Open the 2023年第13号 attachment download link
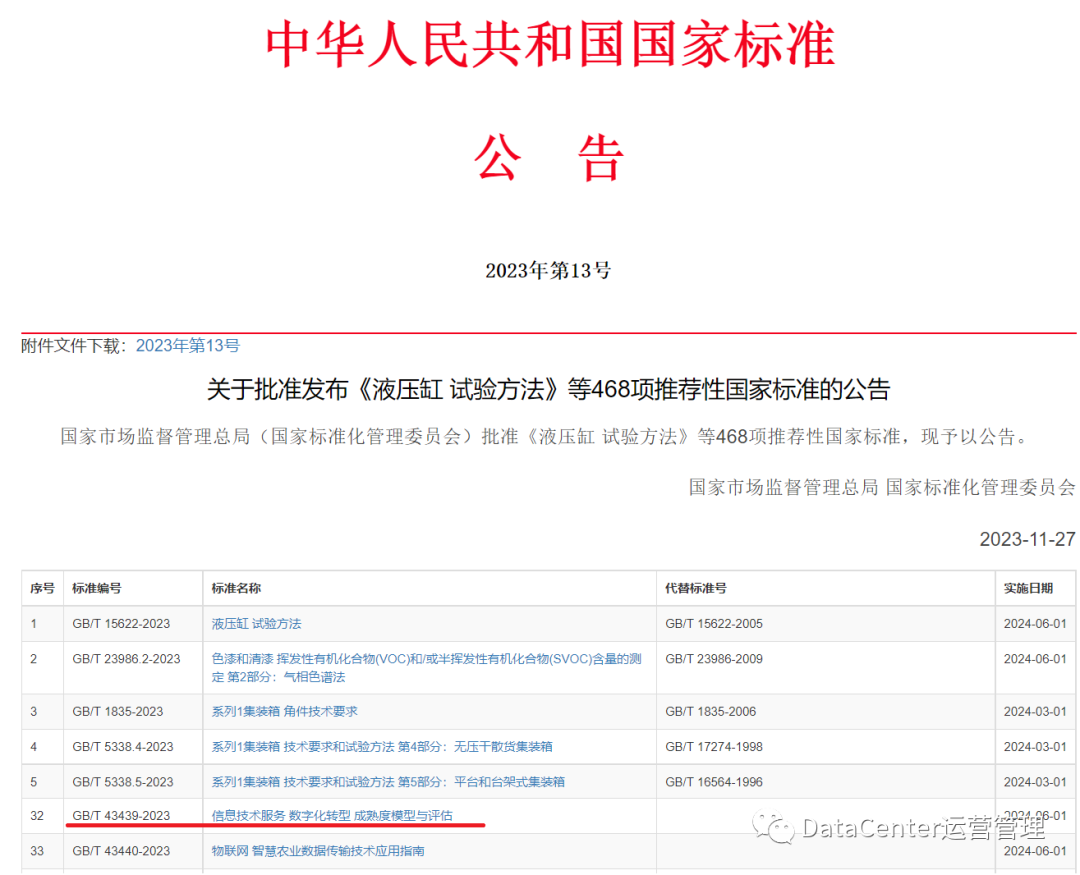The height and width of the screenshot is (875, 1080). click(x=187, y=345)
